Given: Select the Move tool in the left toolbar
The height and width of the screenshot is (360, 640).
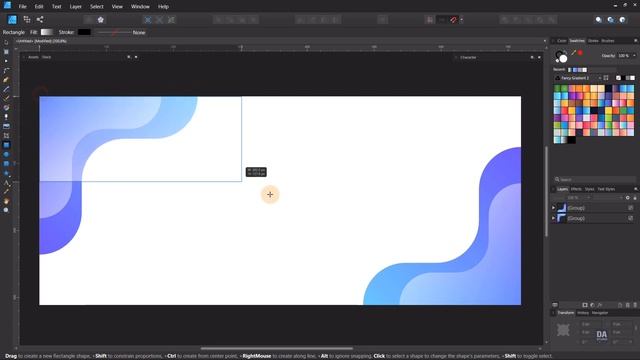Looking at the screenshot, I should click(6, 42).
